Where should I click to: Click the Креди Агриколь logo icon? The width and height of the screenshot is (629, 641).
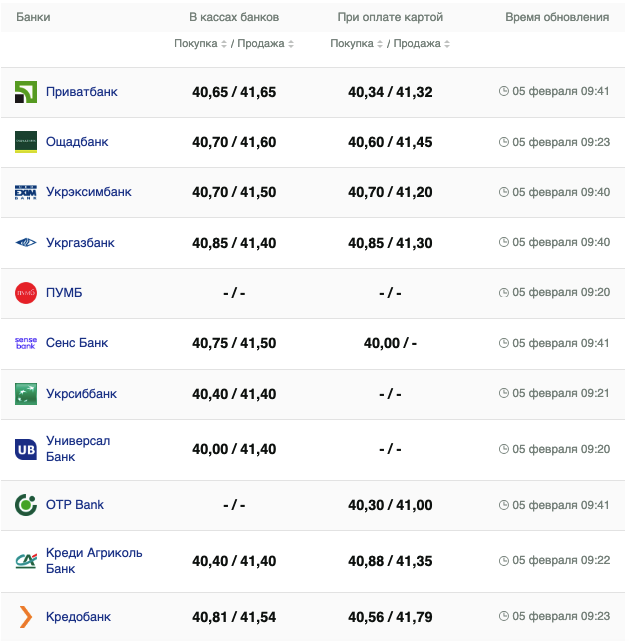26,561
